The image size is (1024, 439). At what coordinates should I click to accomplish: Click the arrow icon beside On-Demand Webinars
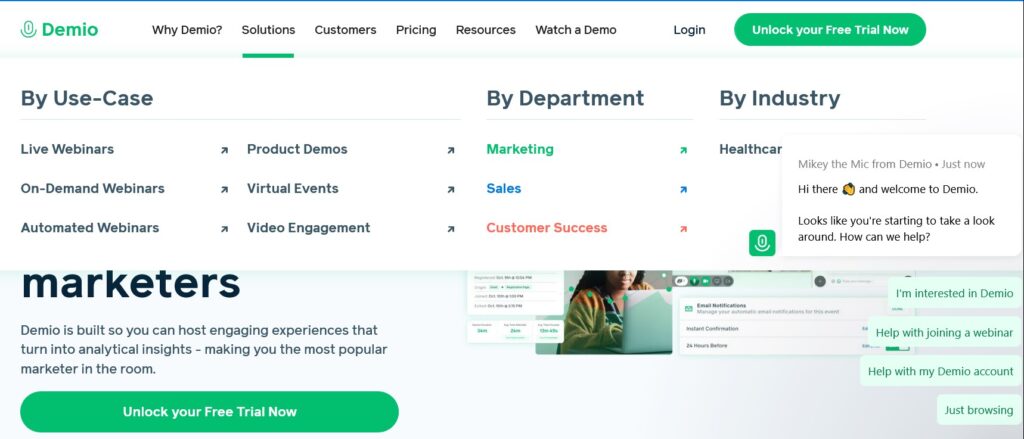click(x=224, y=189)
